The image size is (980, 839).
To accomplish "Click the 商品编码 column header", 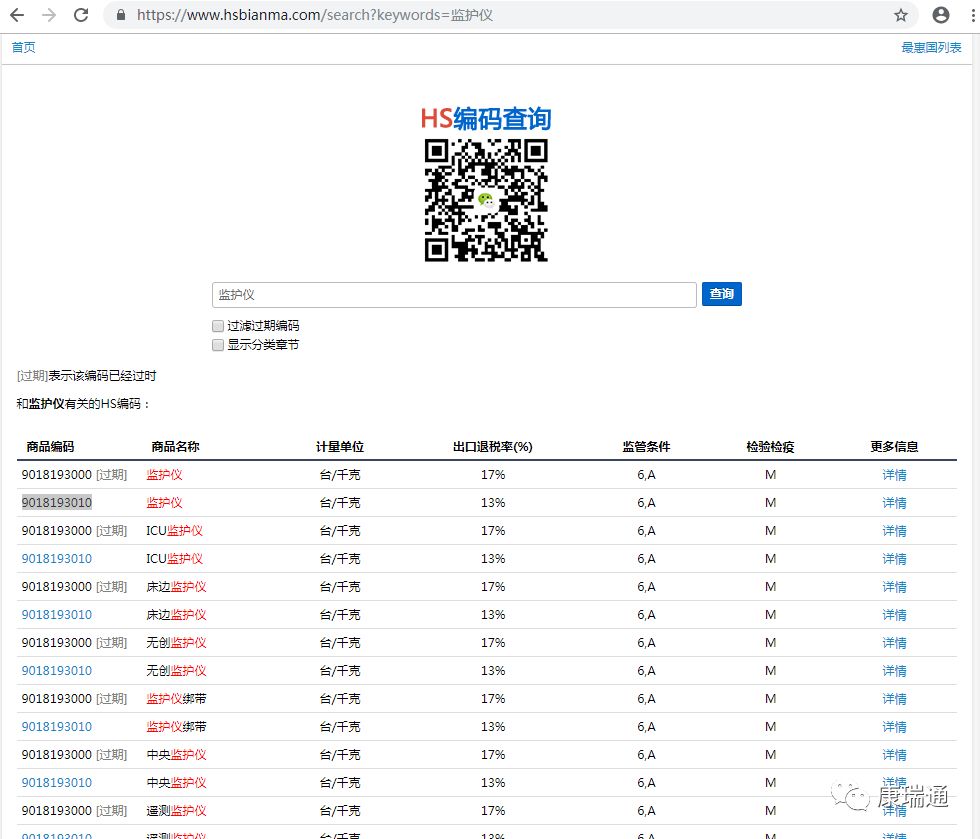I will click(x=50, y=446).
